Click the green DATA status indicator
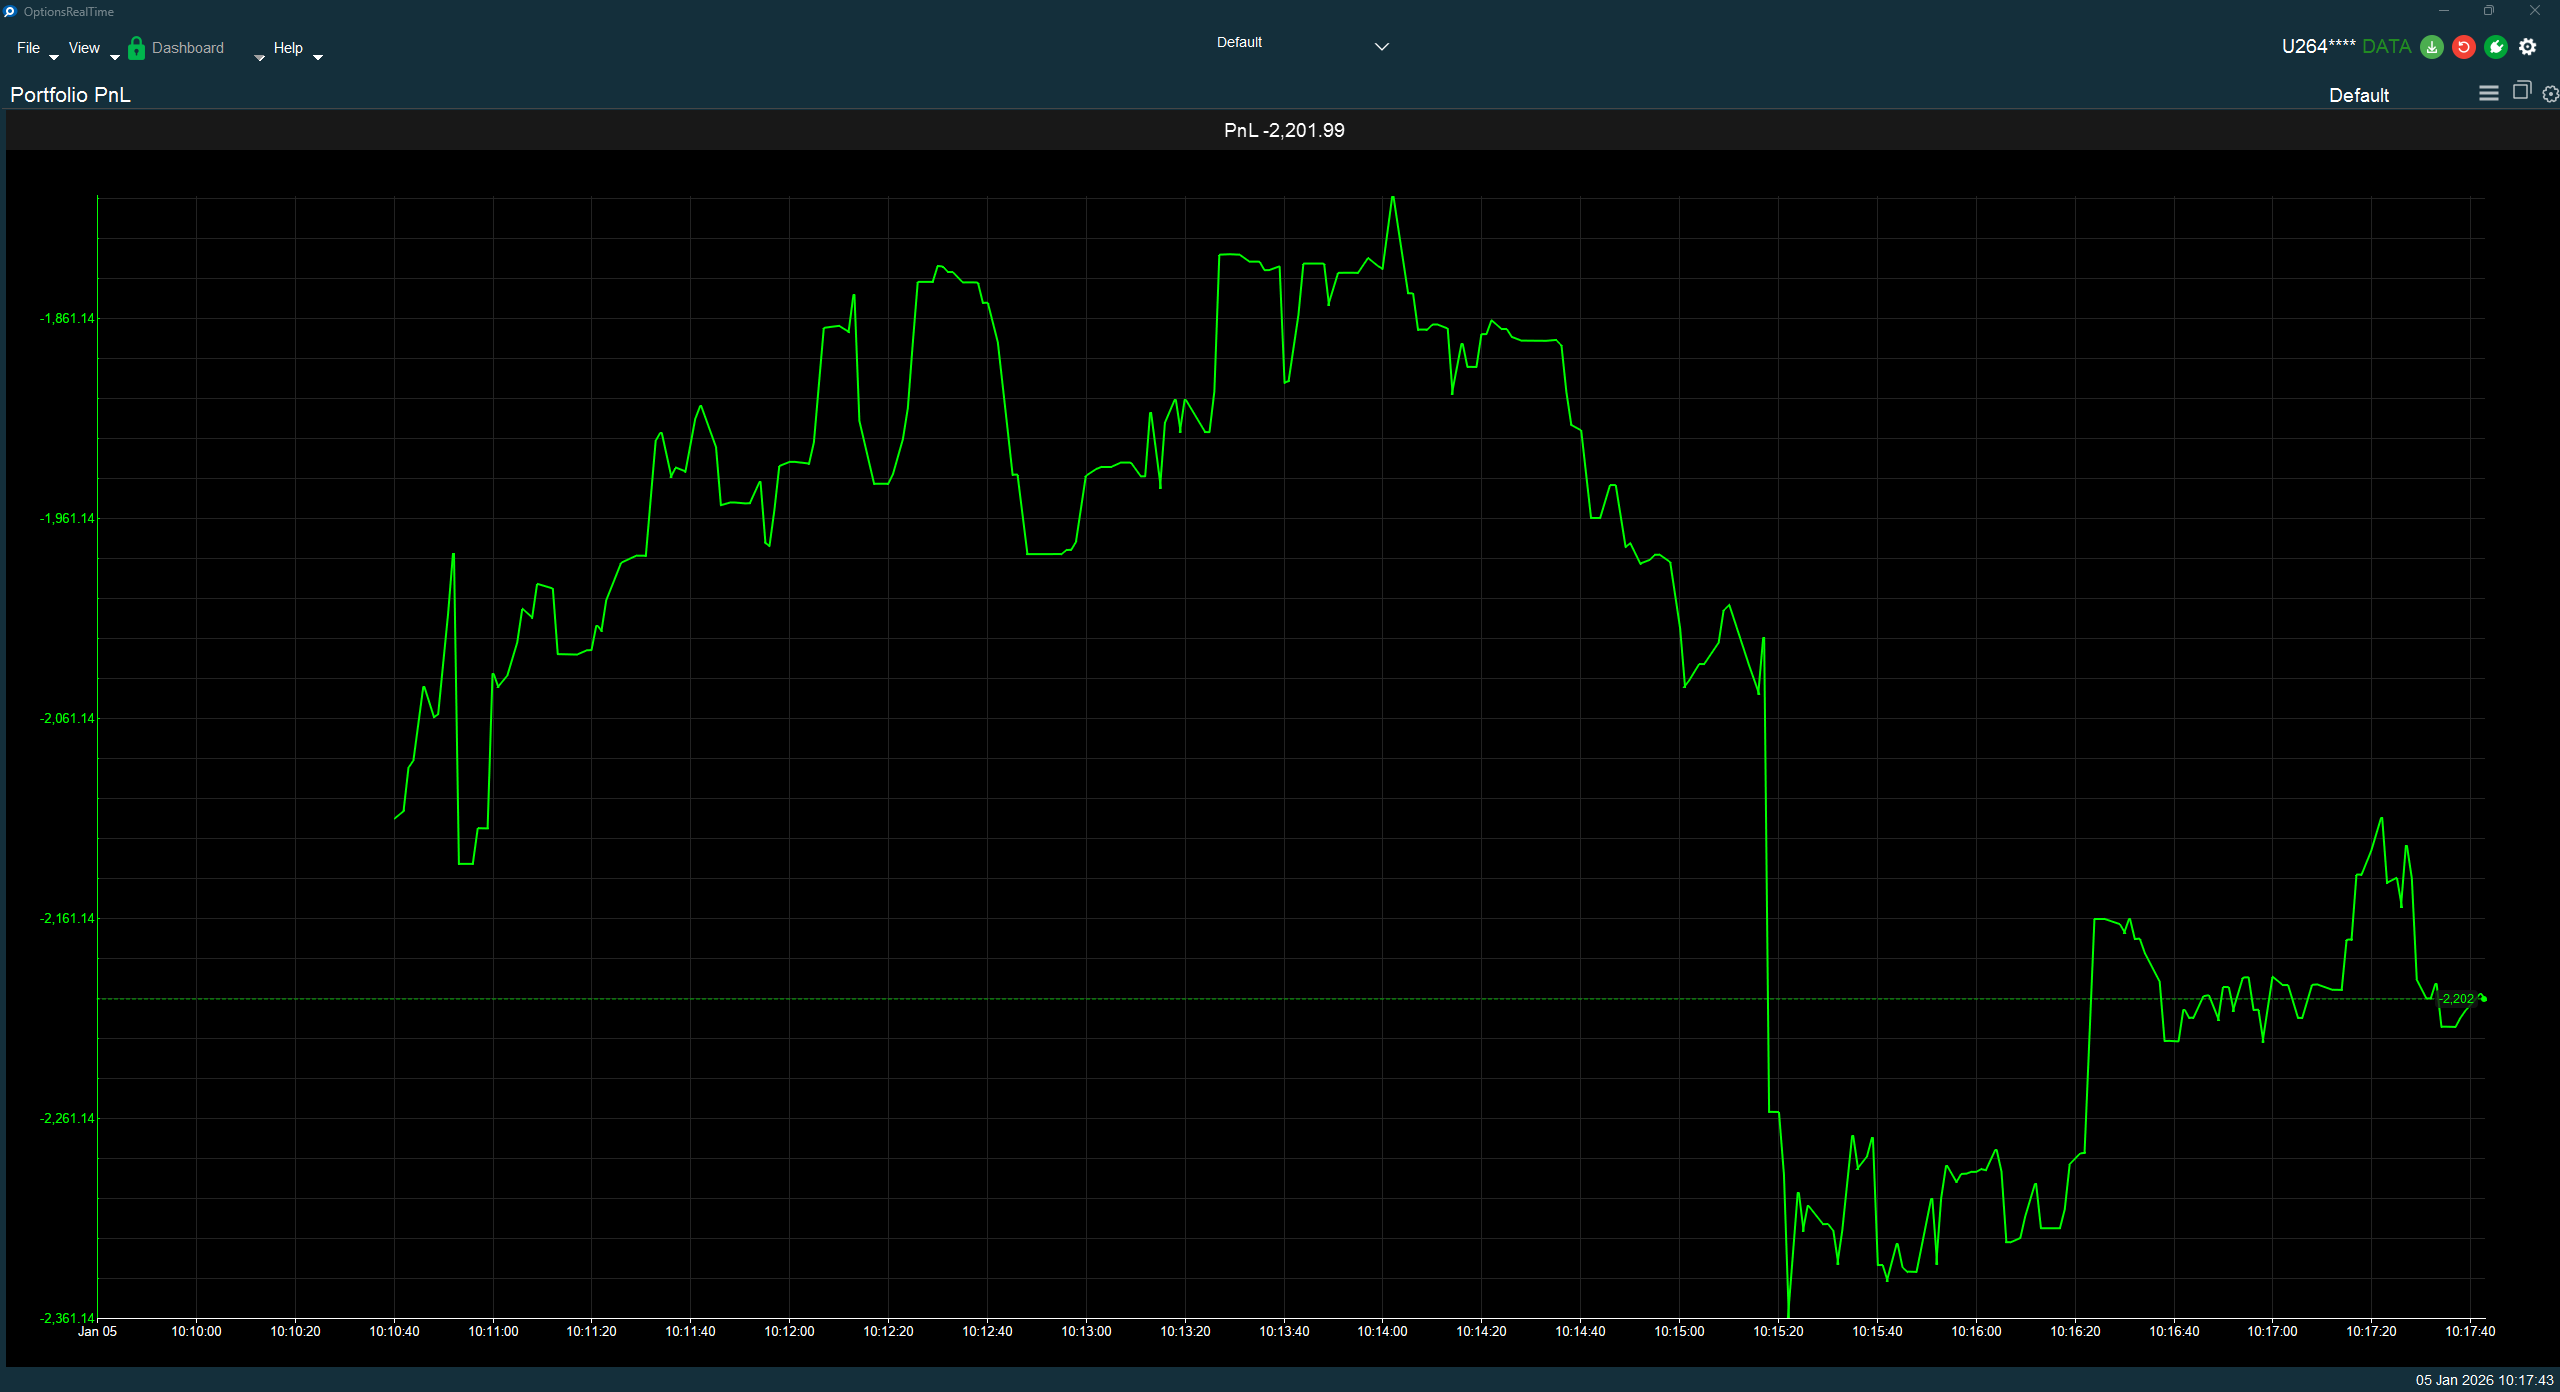 pyautogui.click(x=2386, y=46)
